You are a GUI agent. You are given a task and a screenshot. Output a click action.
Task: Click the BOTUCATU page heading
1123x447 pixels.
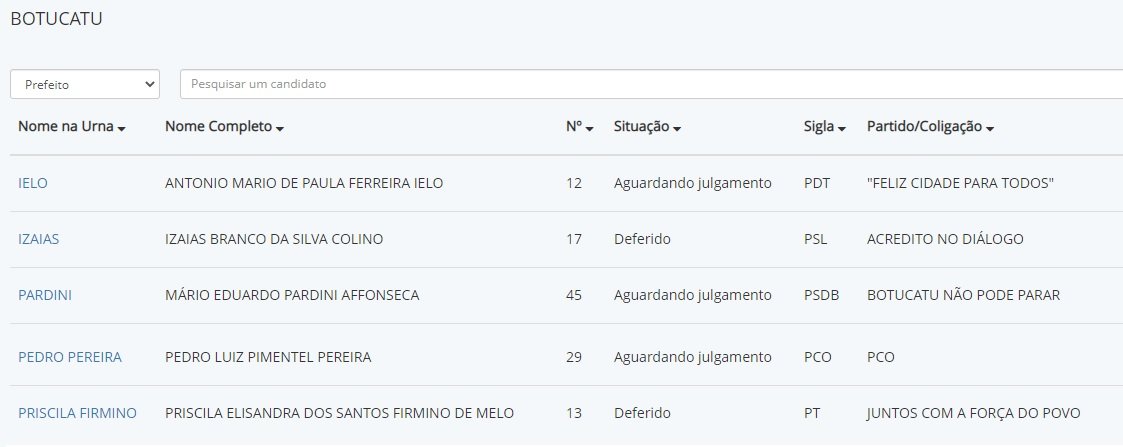pyautogui.click(x=56, y=18)
